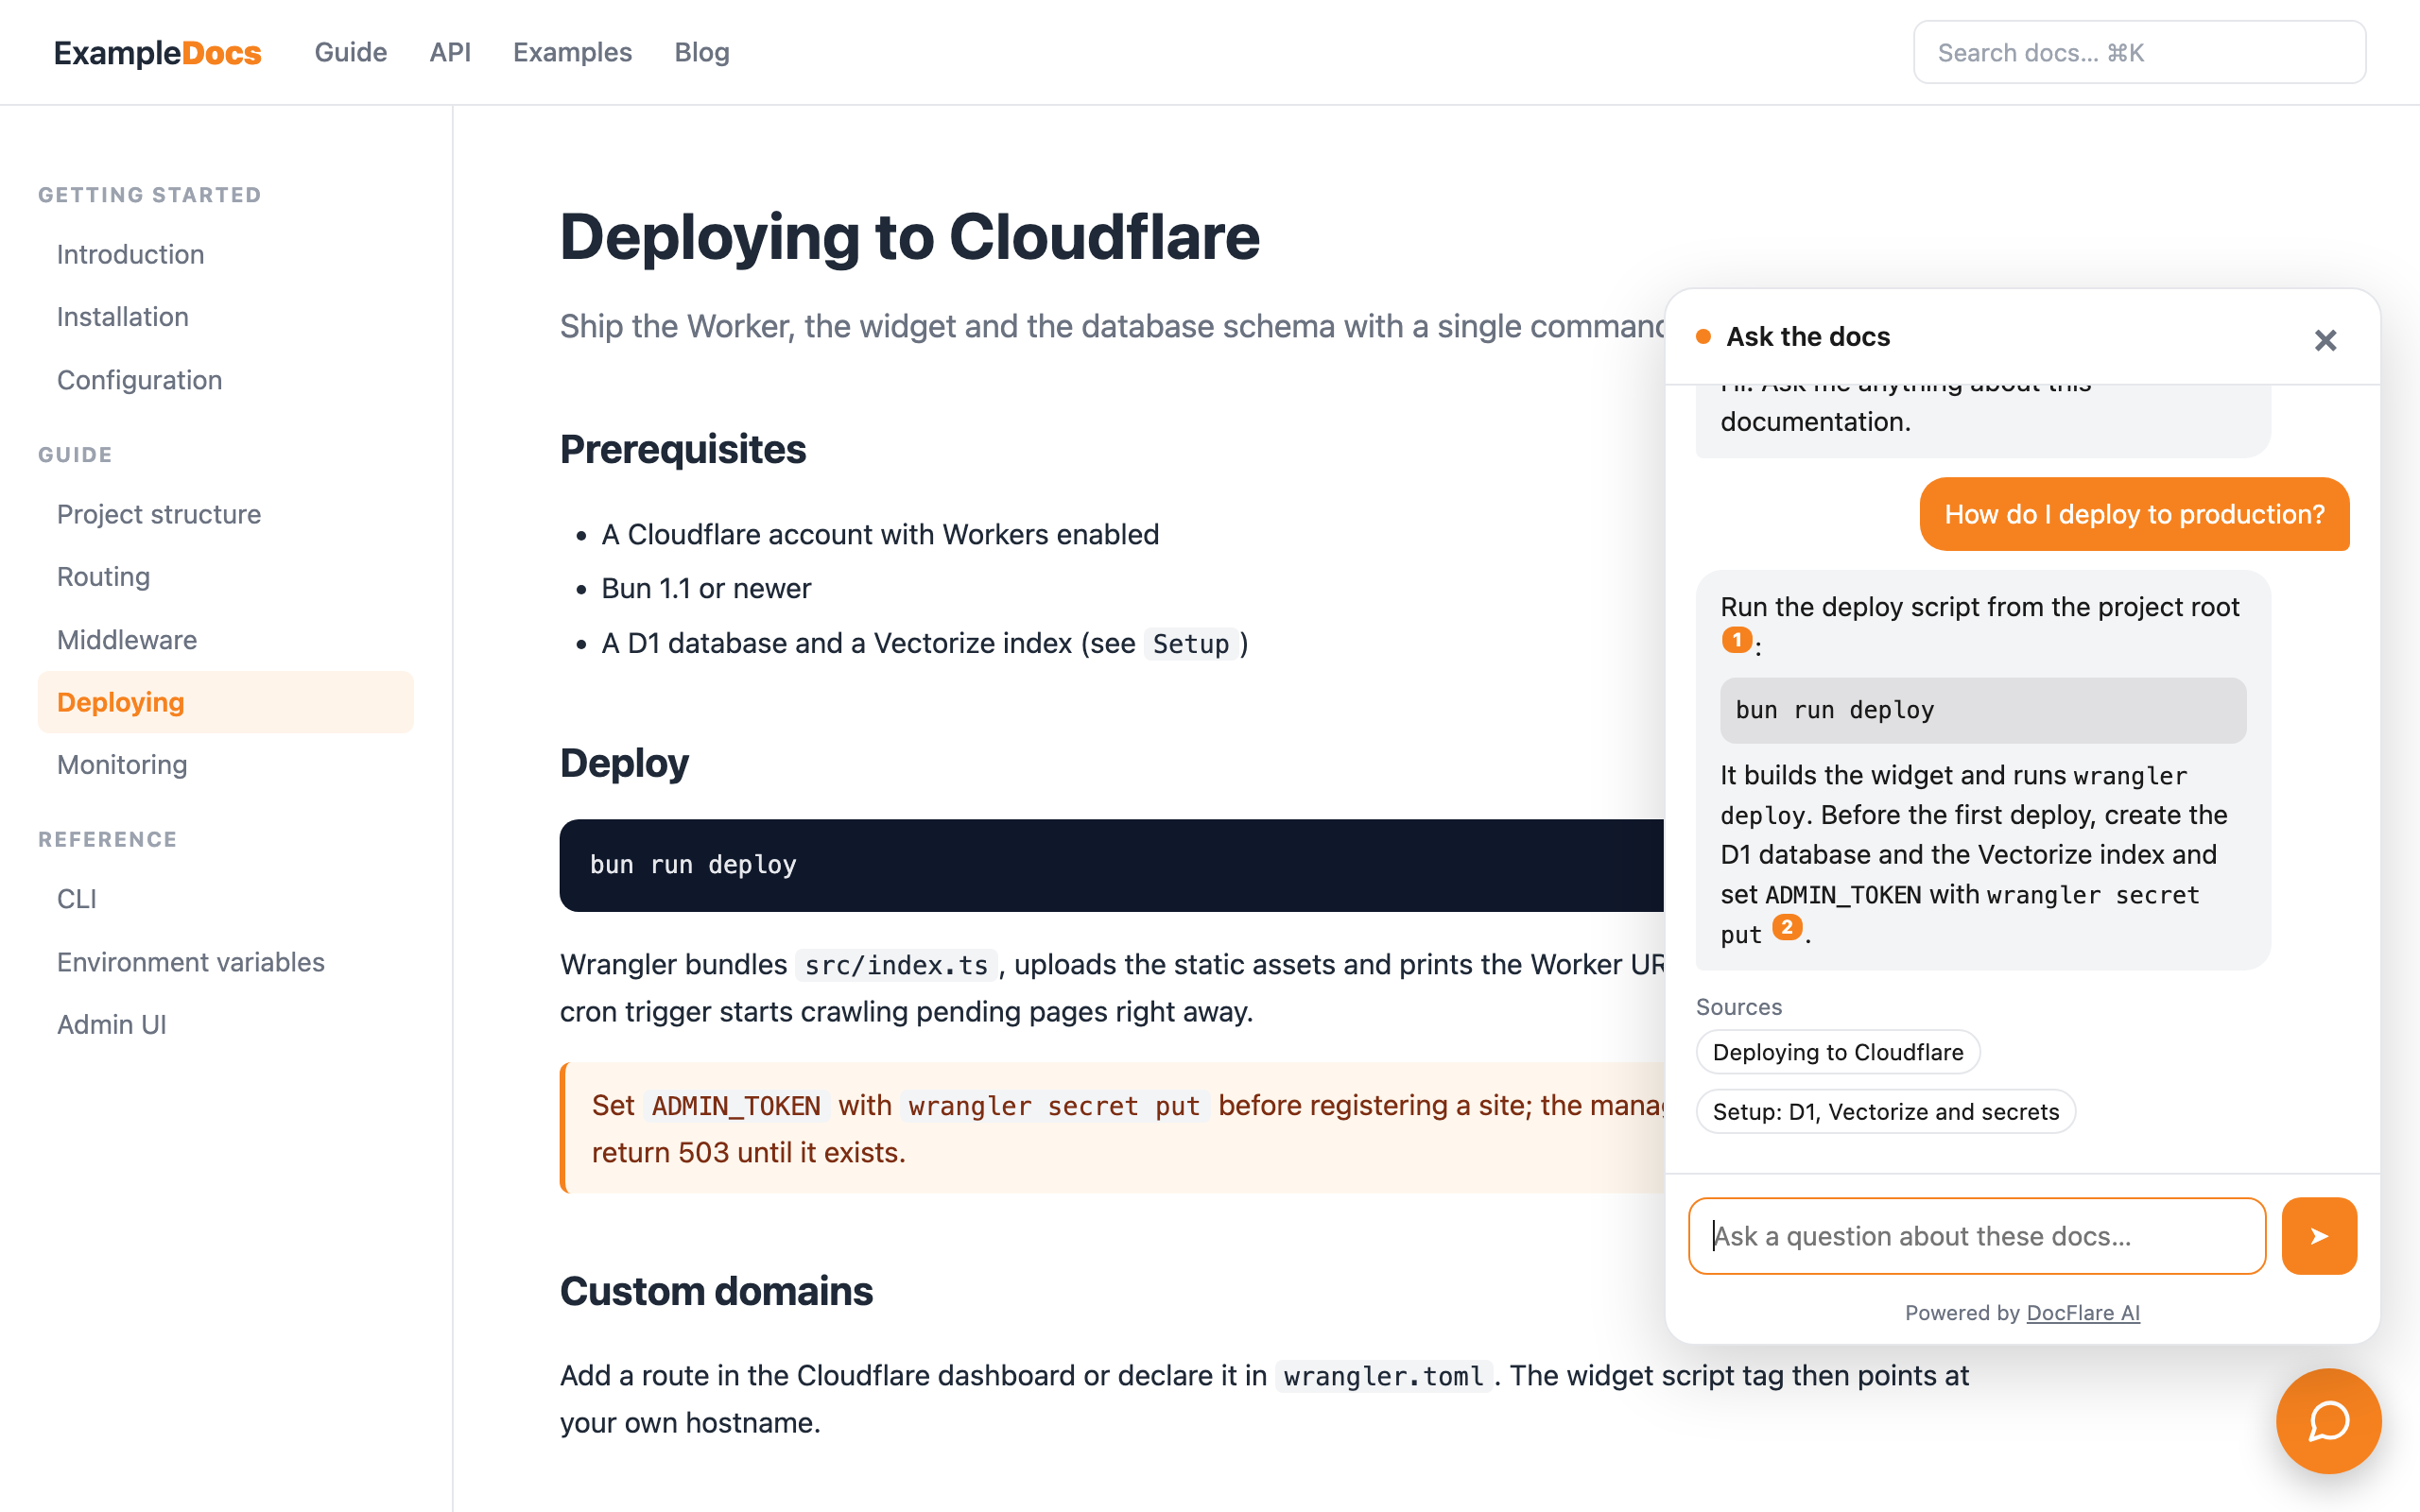Click the bun run deploy code in chat
This screenshot has width=2420, height=1512.
pyautogui.click(x=1982, y=710)
